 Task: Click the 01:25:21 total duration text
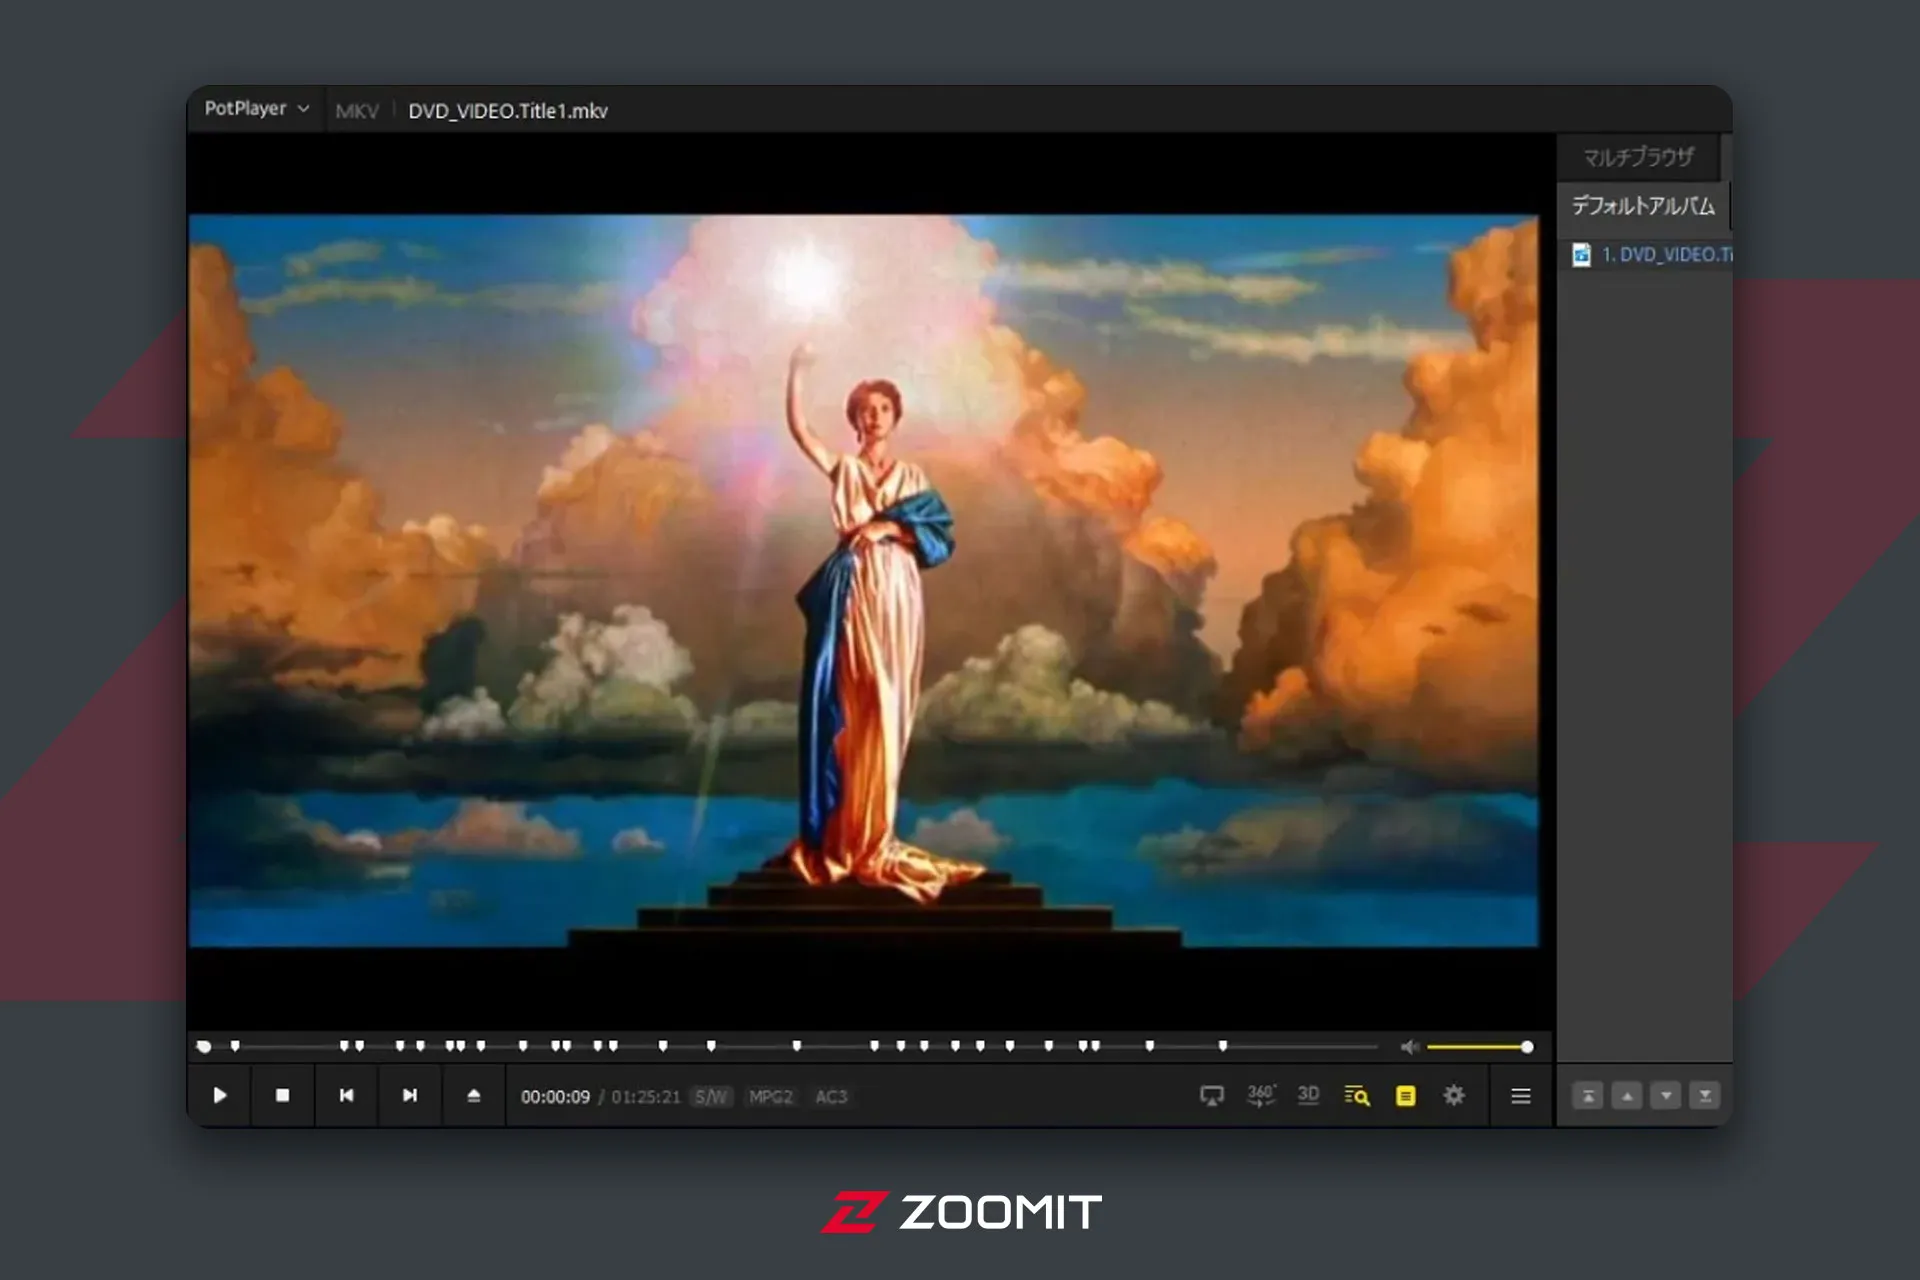tap(645, 1097)
